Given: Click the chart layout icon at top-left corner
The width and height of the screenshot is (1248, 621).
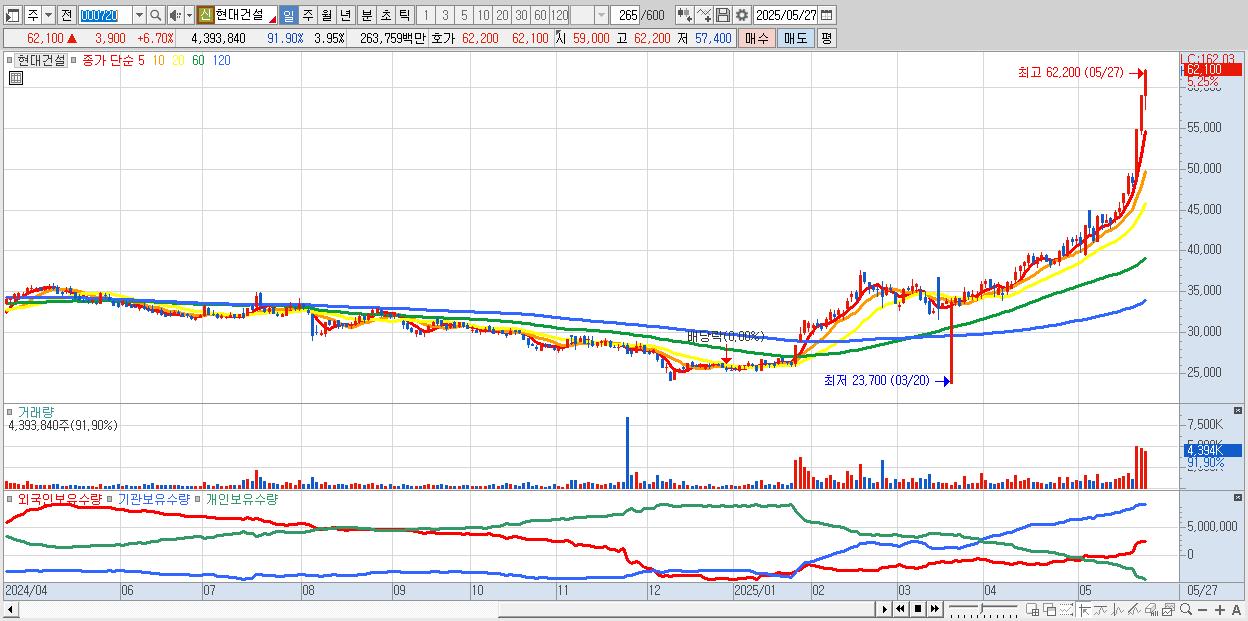Looking at the screenshot, I should tap(13, 15).
